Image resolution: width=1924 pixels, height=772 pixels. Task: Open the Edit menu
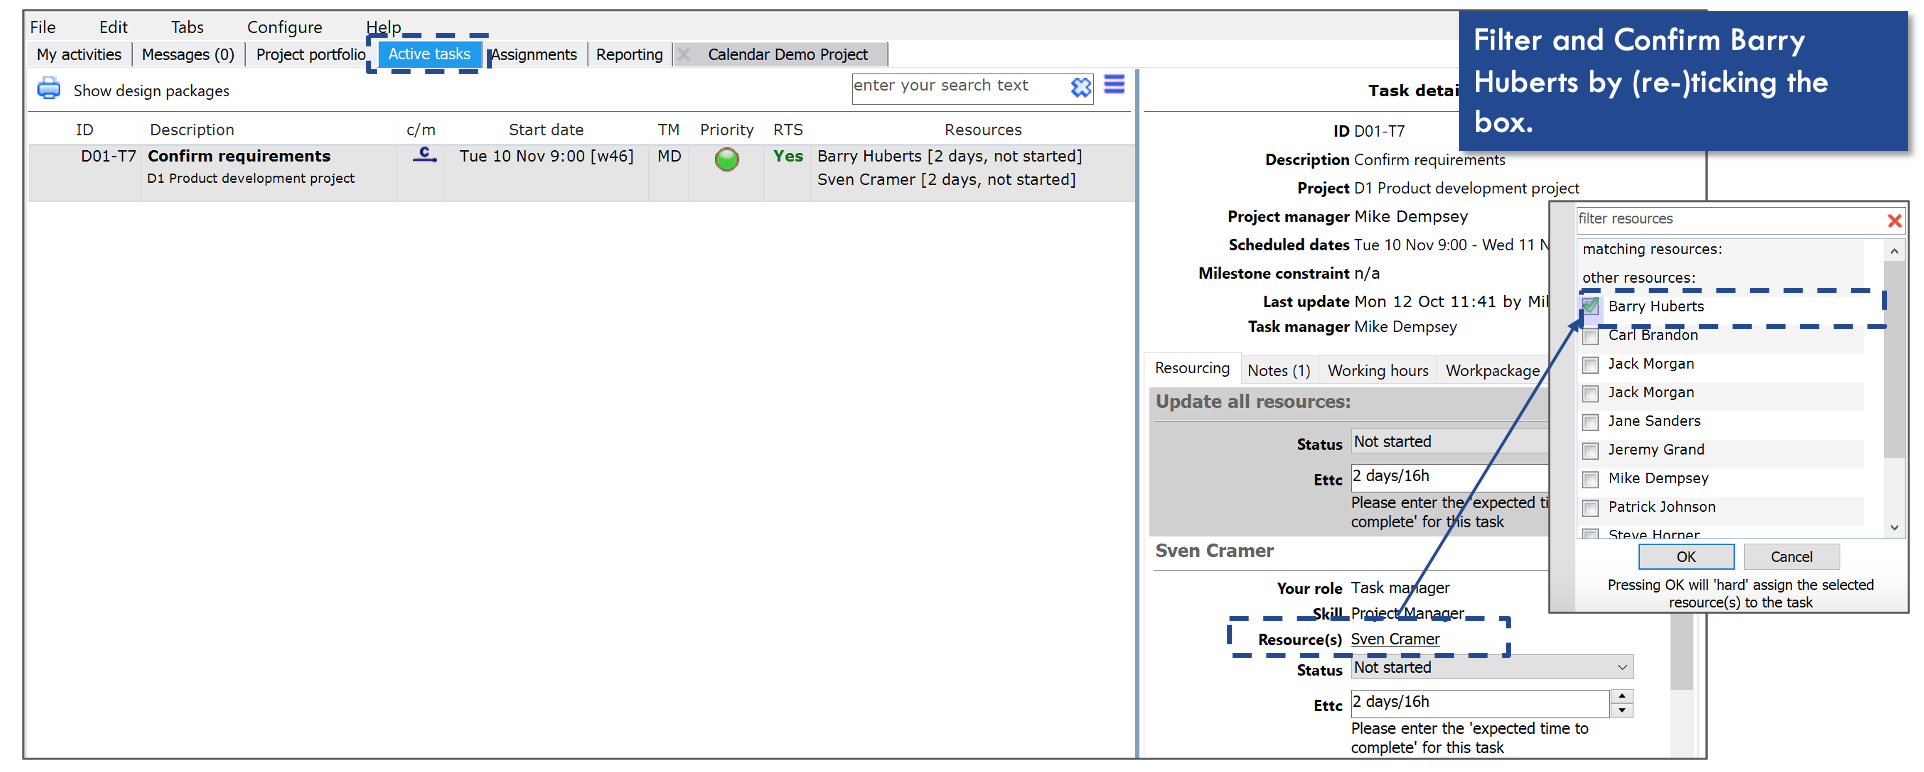coord(113,27)
